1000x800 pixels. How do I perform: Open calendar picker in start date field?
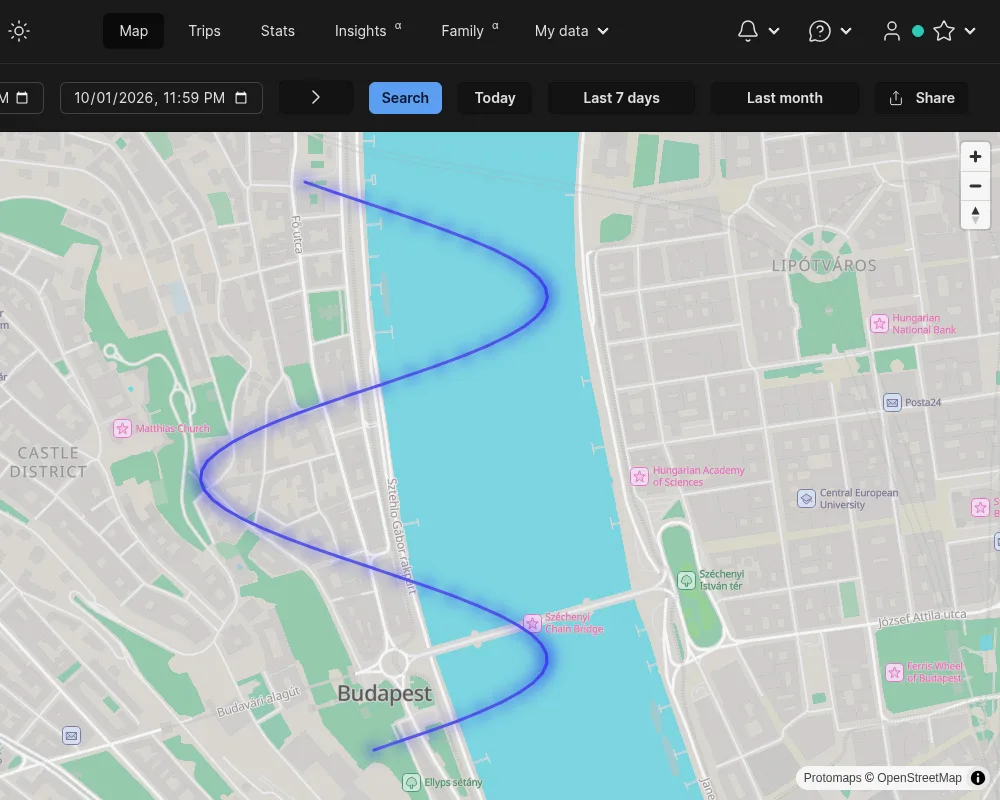[x=22, y=98]
